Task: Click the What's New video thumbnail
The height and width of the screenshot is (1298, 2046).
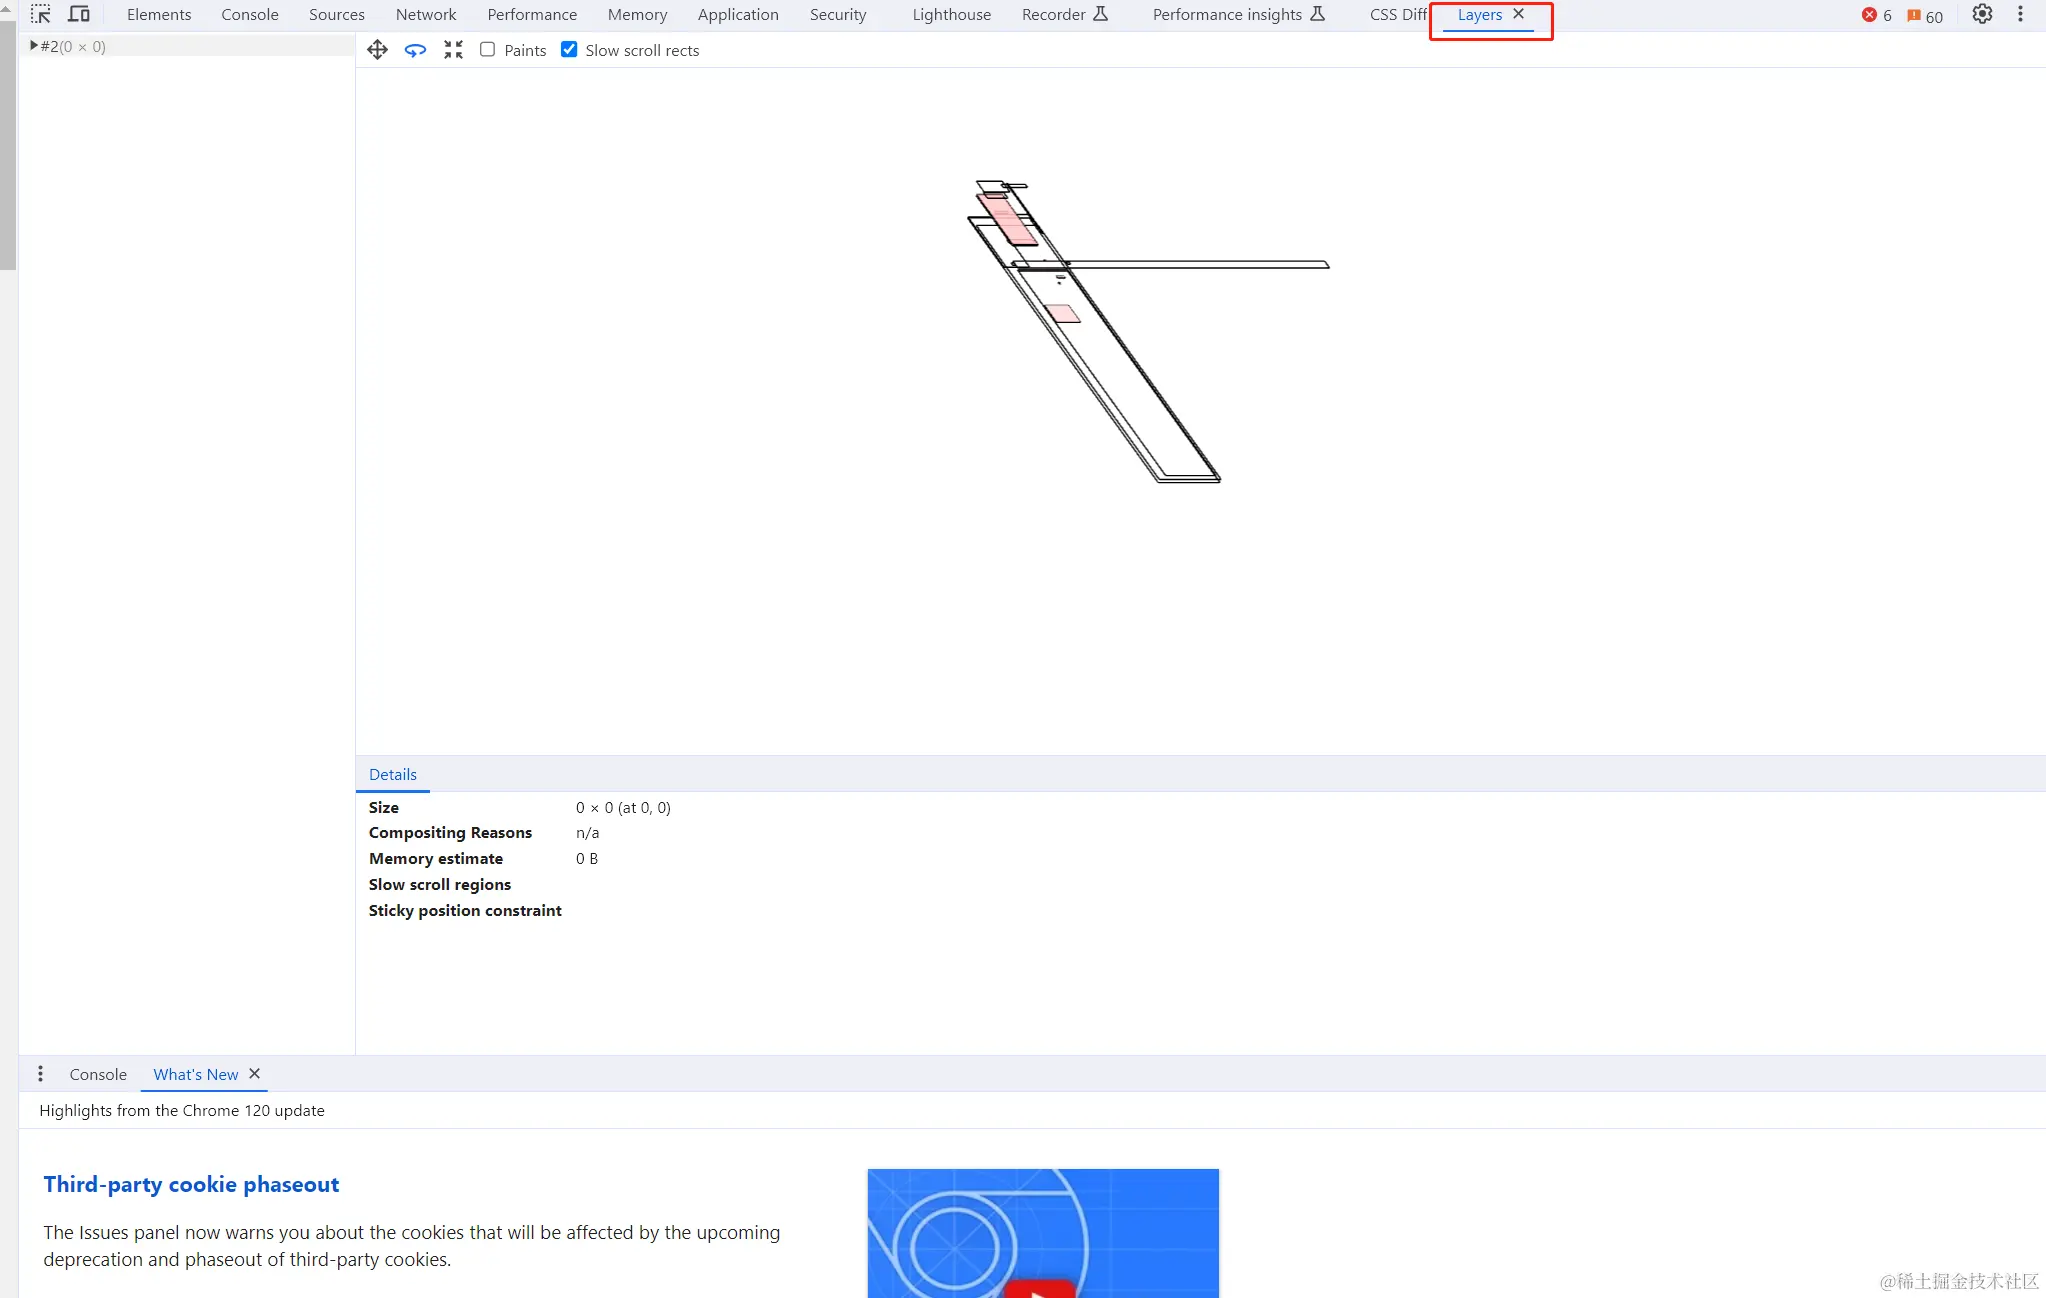Action: (1042, 1233)
